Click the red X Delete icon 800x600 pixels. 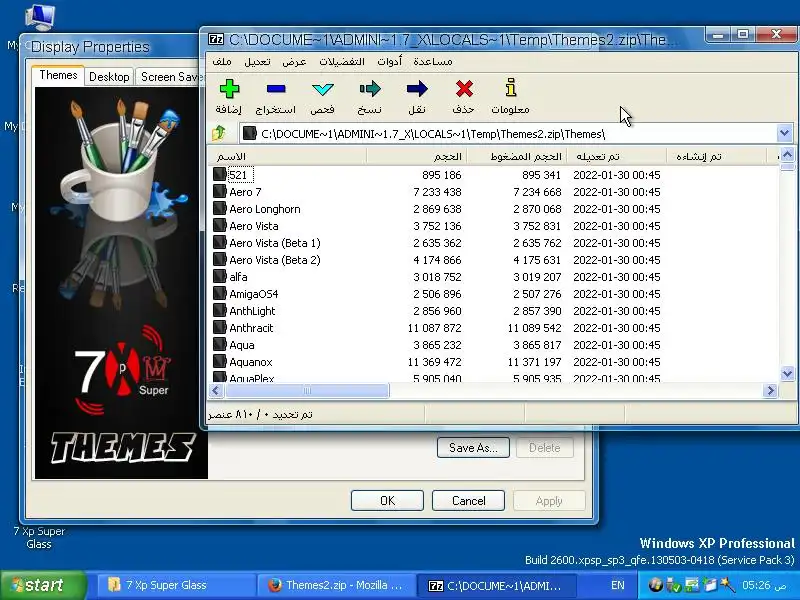pyautogui.click(x=464, y=89)
